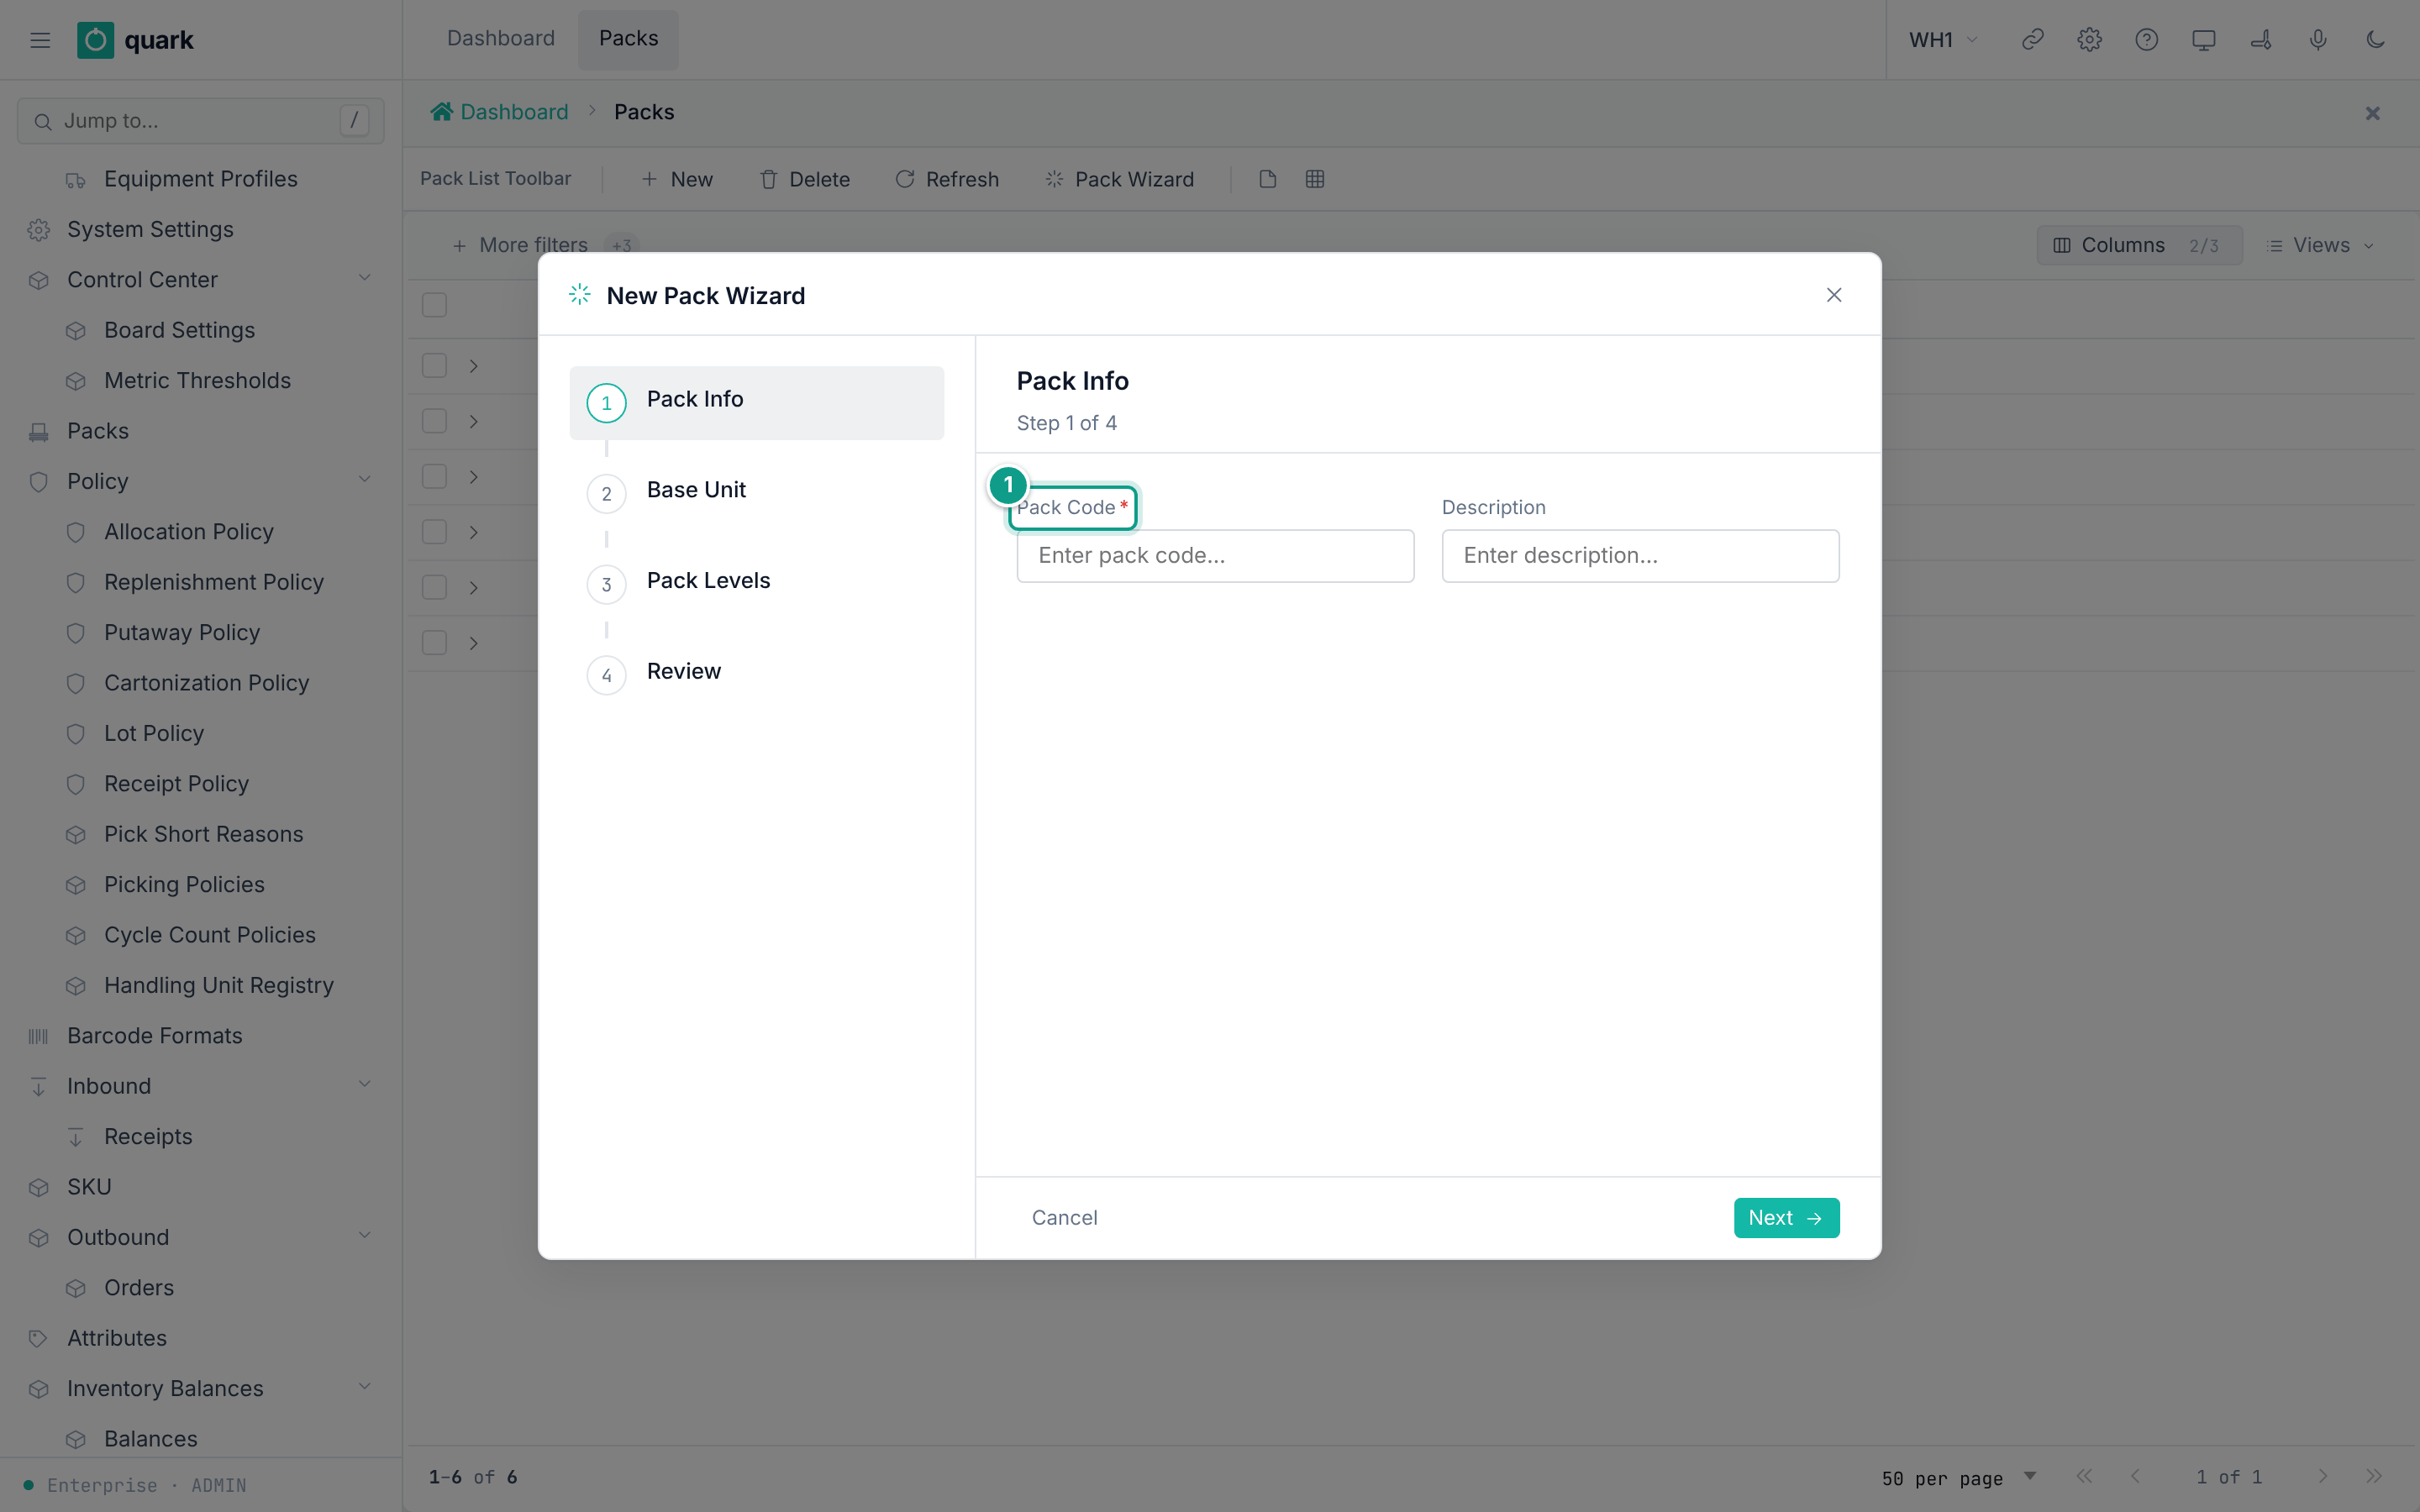
Task: Go to previous page arrow
Action: (2135, 1477)
